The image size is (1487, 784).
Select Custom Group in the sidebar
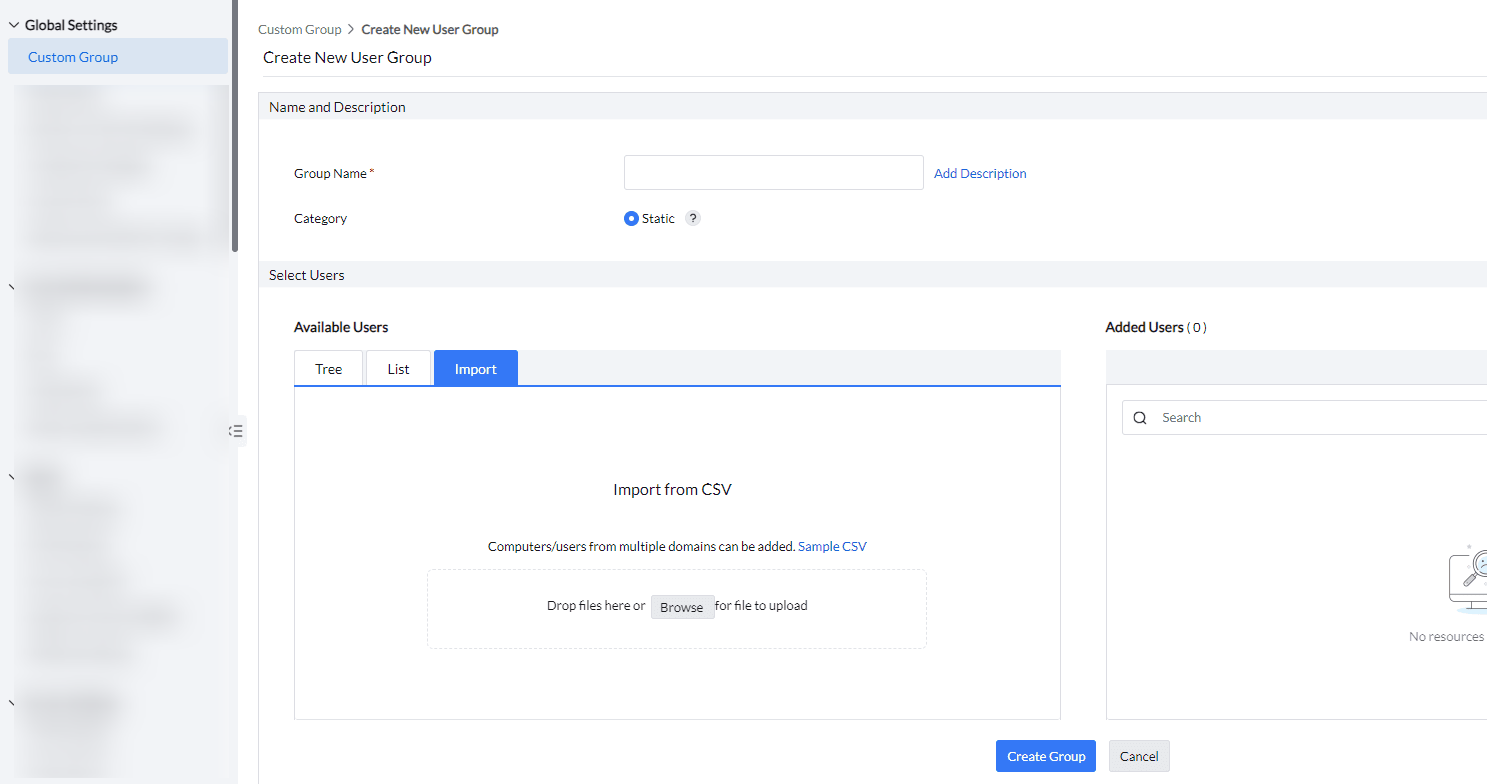coord(72,57)
